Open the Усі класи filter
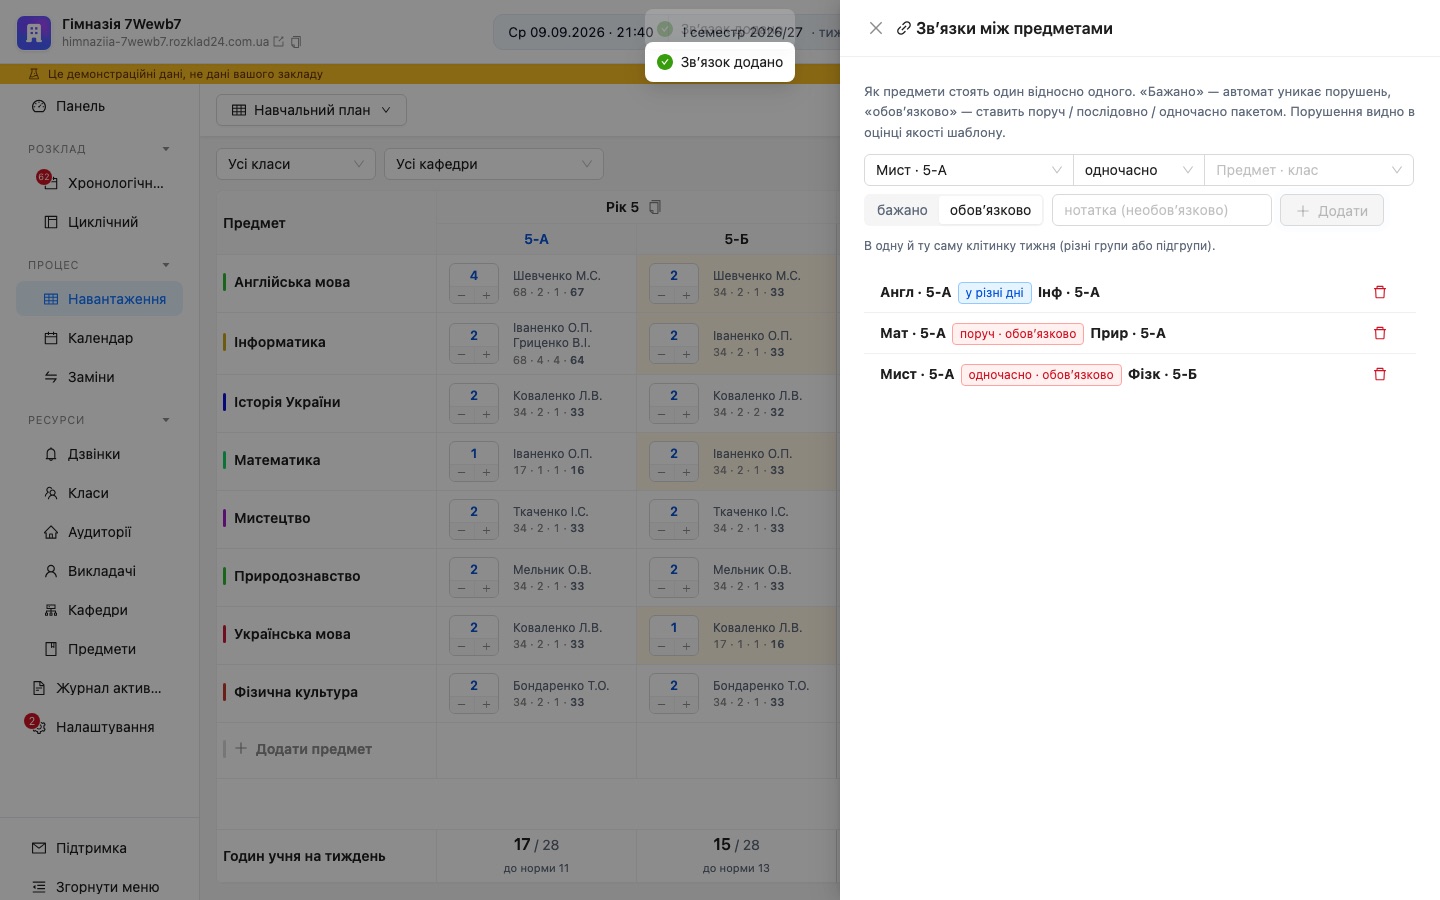Image resolution: width=1440 pixels, height=900 pixels. click(x=296, y=164)
